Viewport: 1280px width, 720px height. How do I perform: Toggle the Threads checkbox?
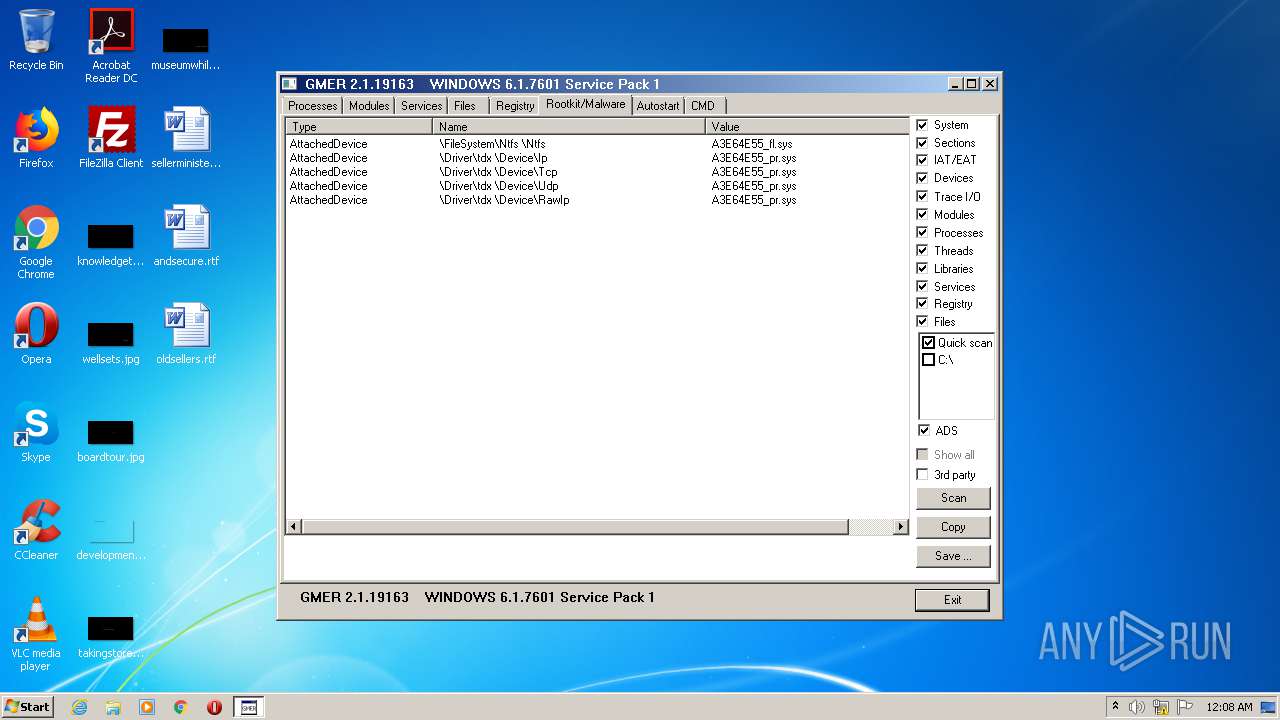click(922, 250)
